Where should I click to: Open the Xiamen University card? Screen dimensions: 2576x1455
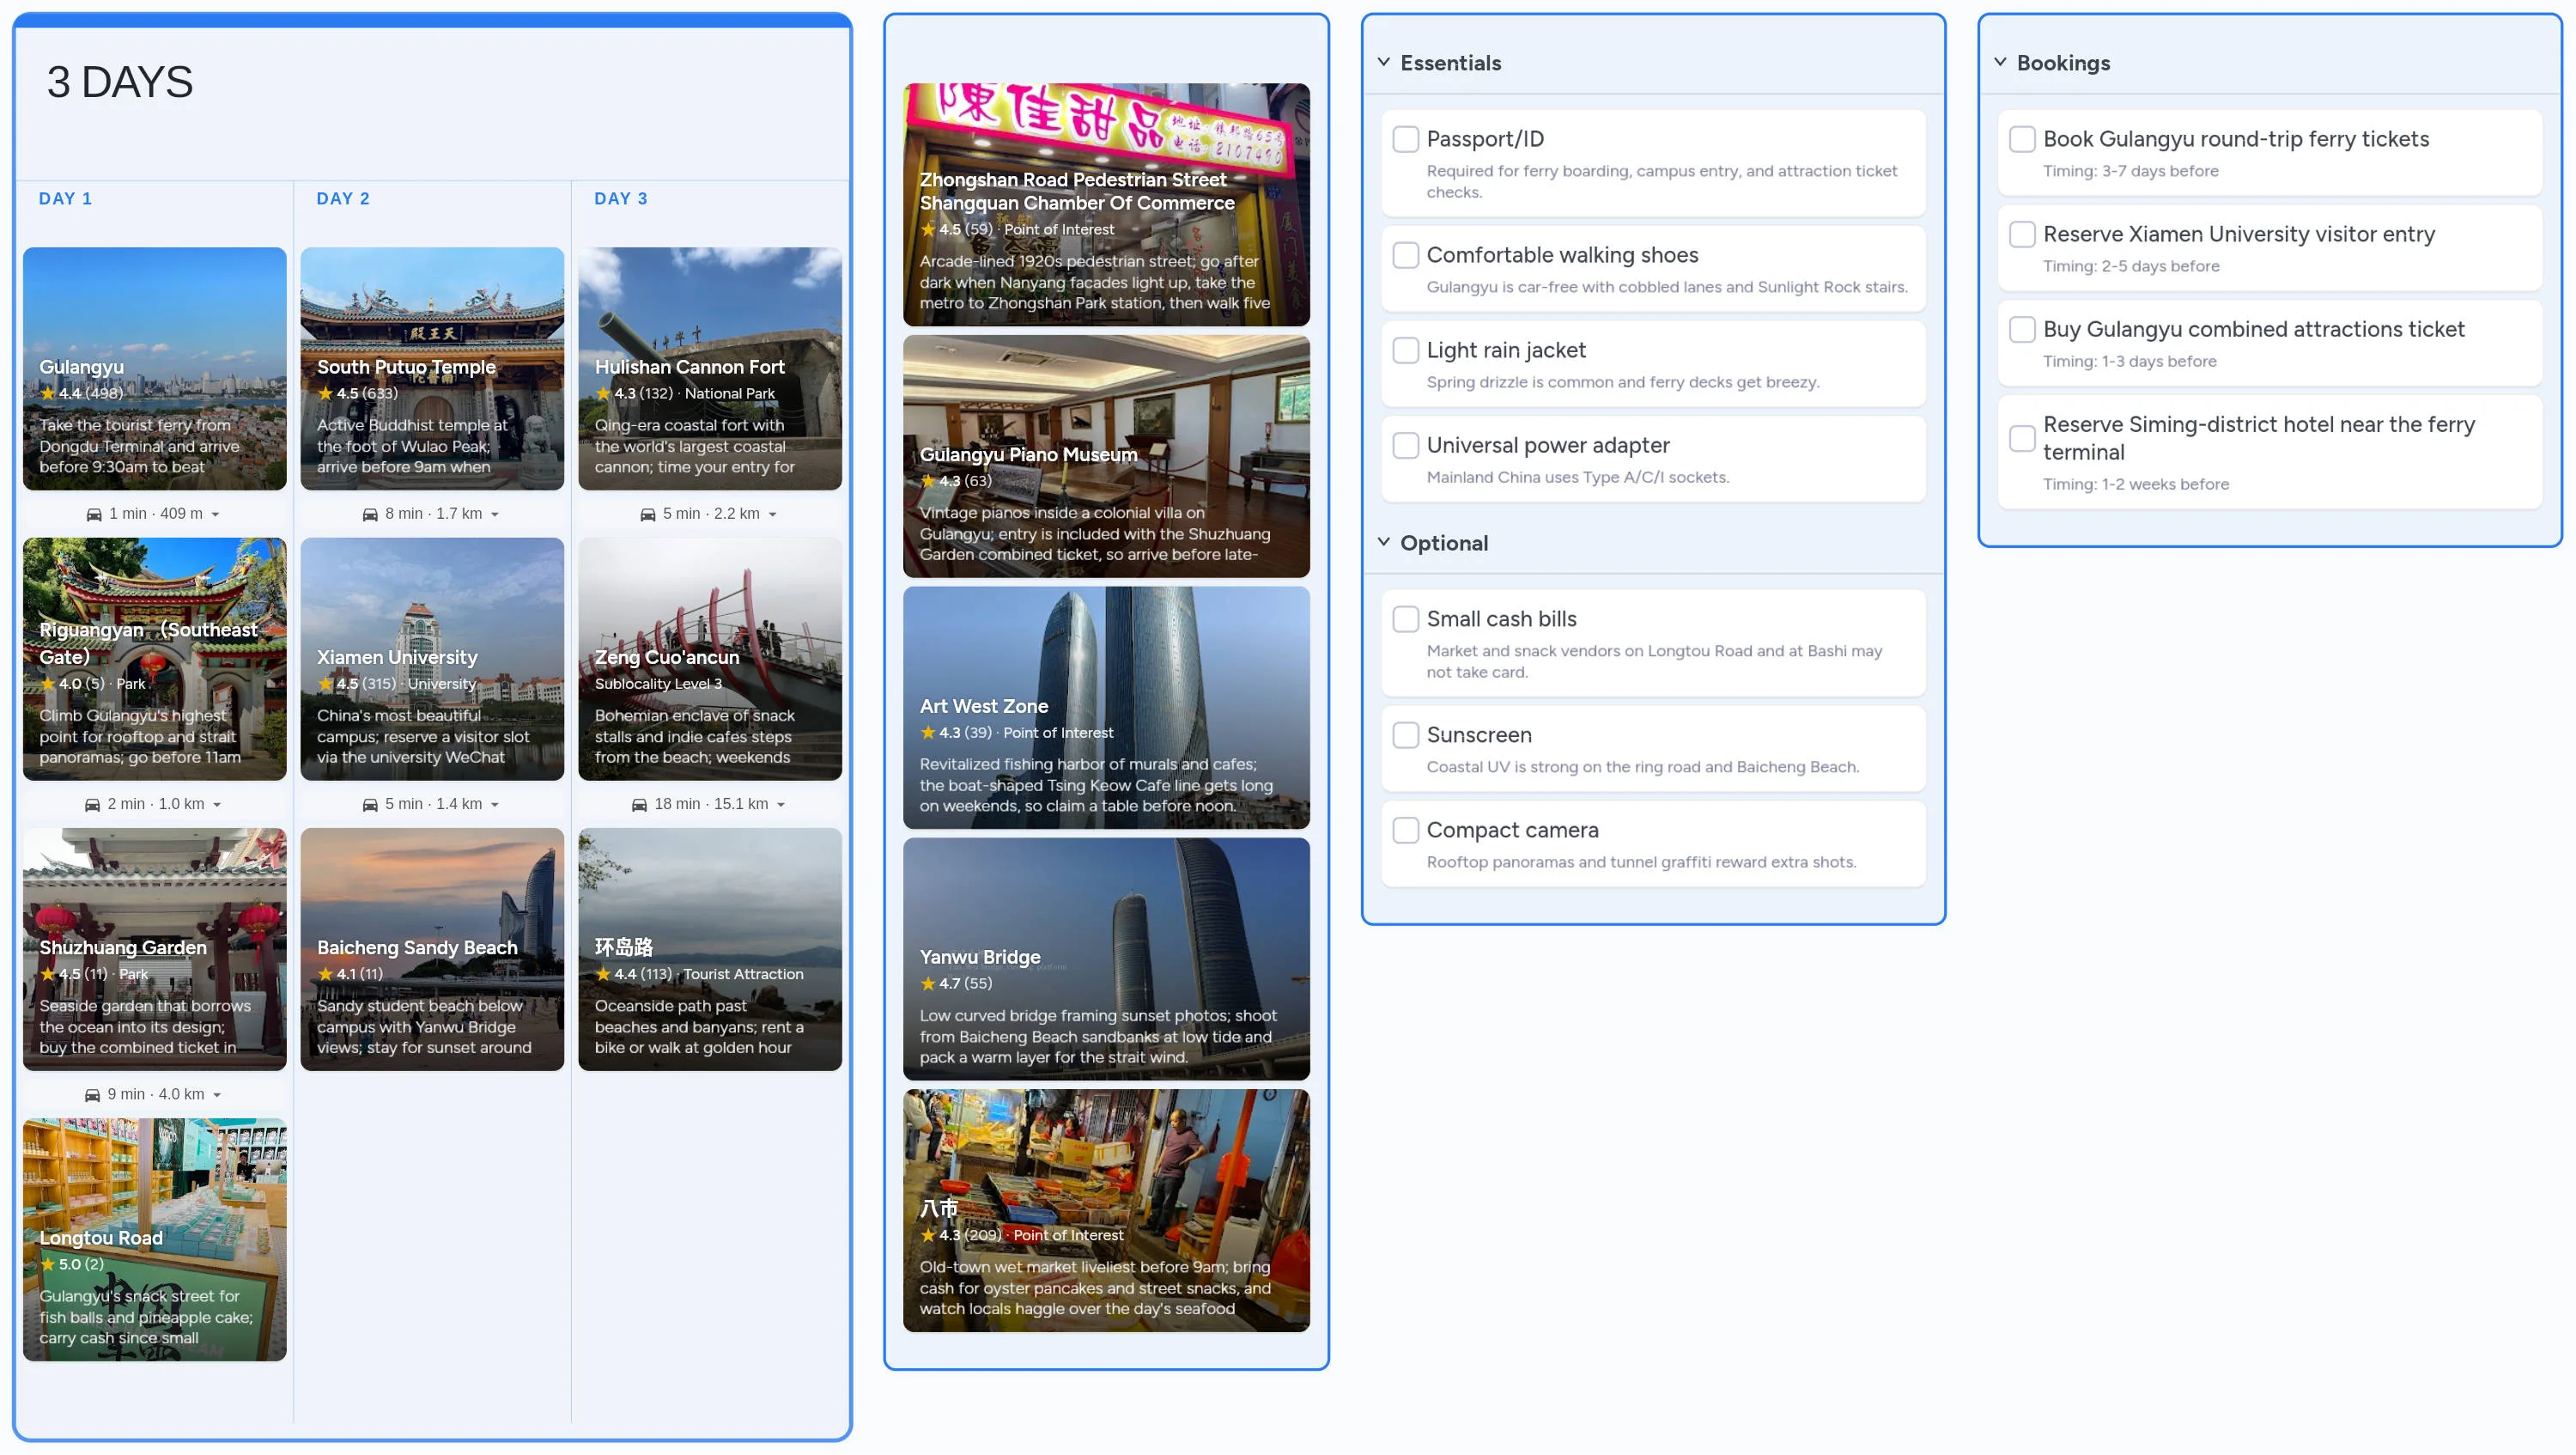(x=432, y=659)
